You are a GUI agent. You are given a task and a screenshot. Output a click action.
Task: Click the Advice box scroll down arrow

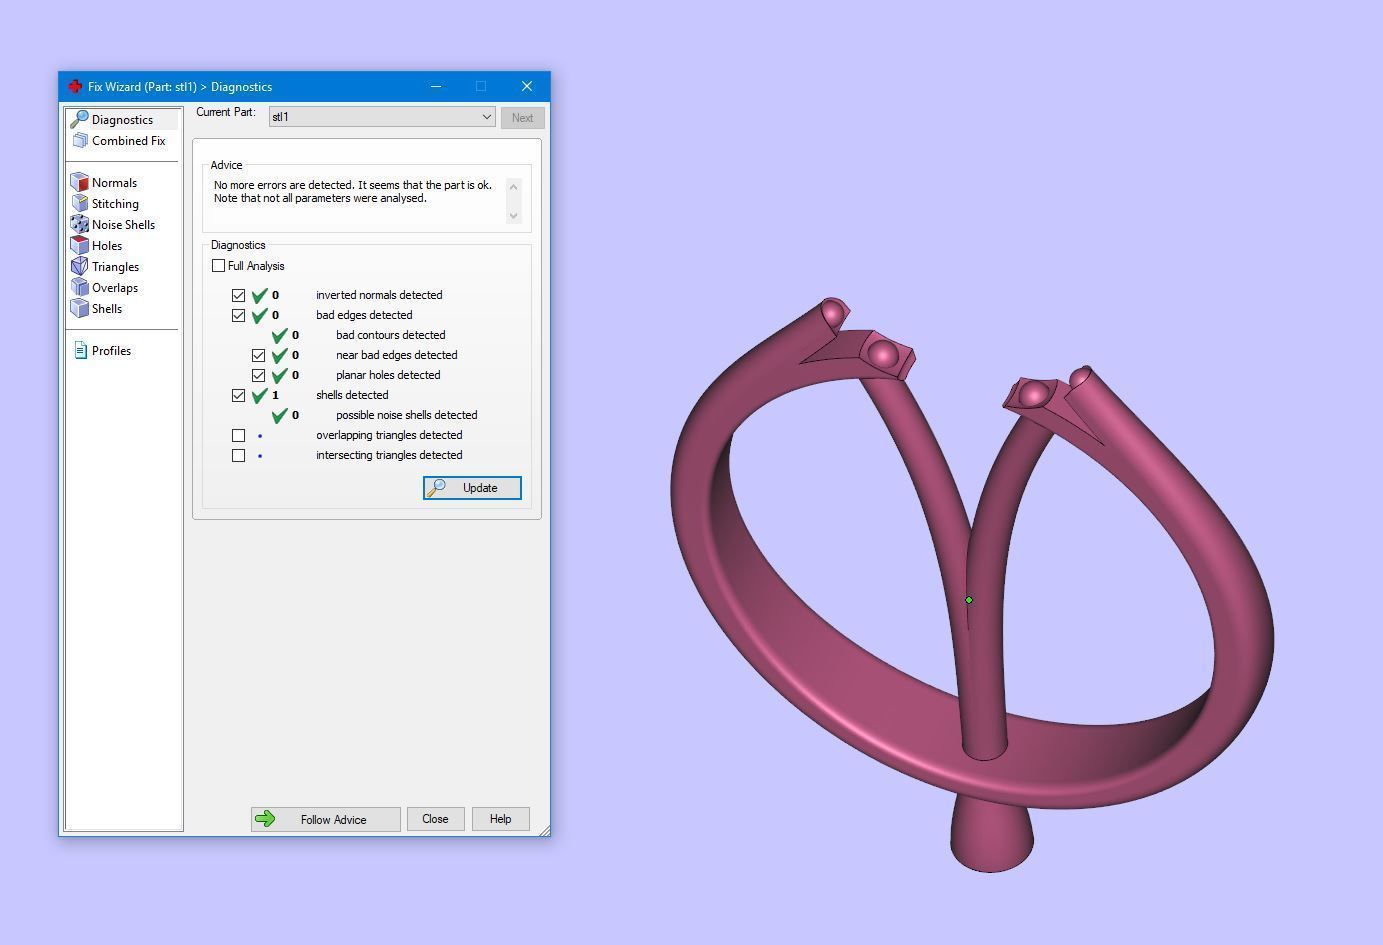pos(514,215)
